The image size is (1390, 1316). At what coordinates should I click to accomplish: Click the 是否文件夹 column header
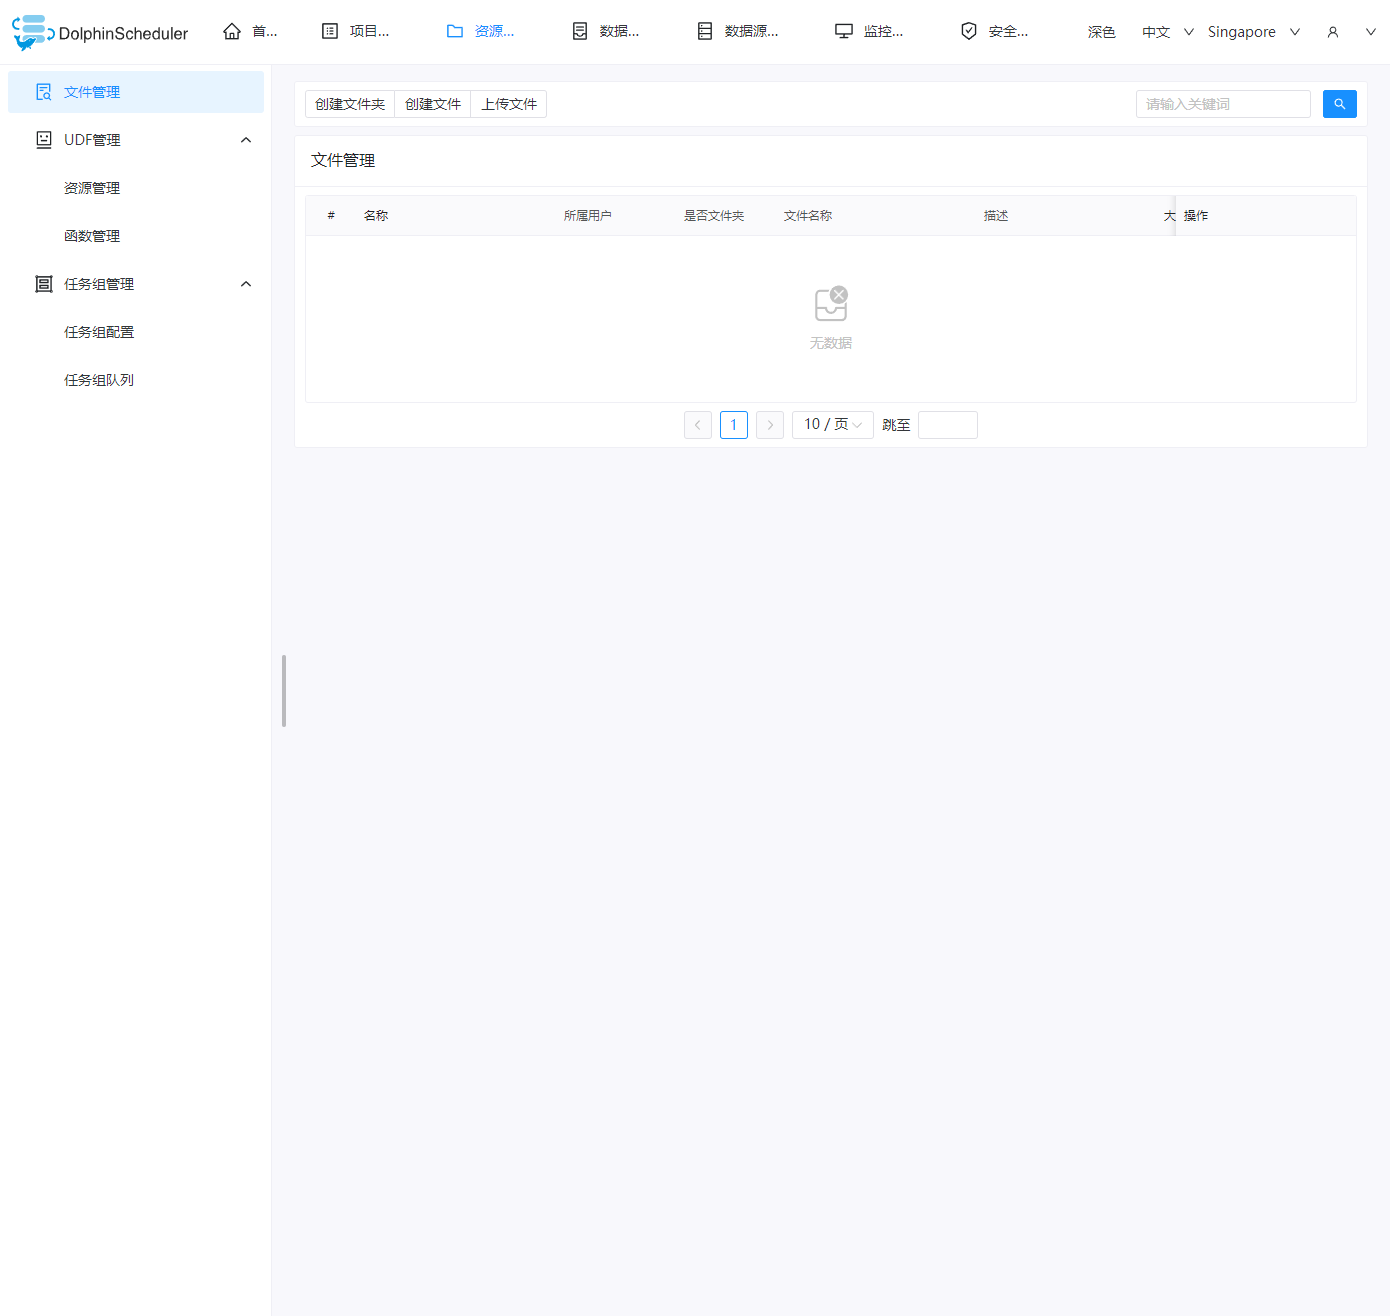tap(714, 216)
